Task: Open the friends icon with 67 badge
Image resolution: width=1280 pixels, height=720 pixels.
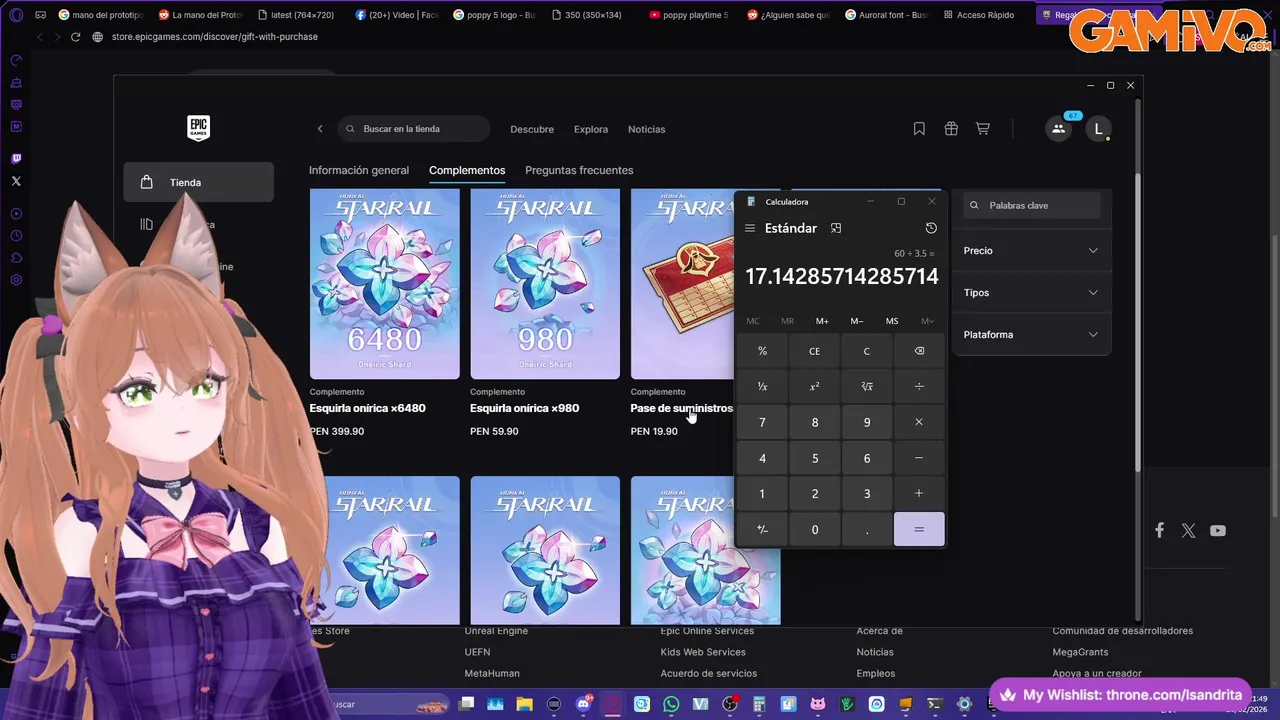Action: point(1058,128)
